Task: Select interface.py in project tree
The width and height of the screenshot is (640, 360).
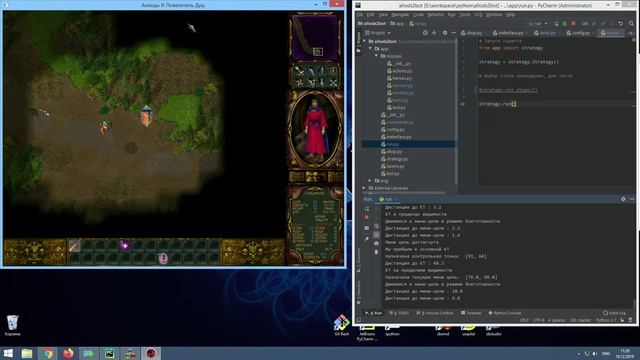Action: 396,137
